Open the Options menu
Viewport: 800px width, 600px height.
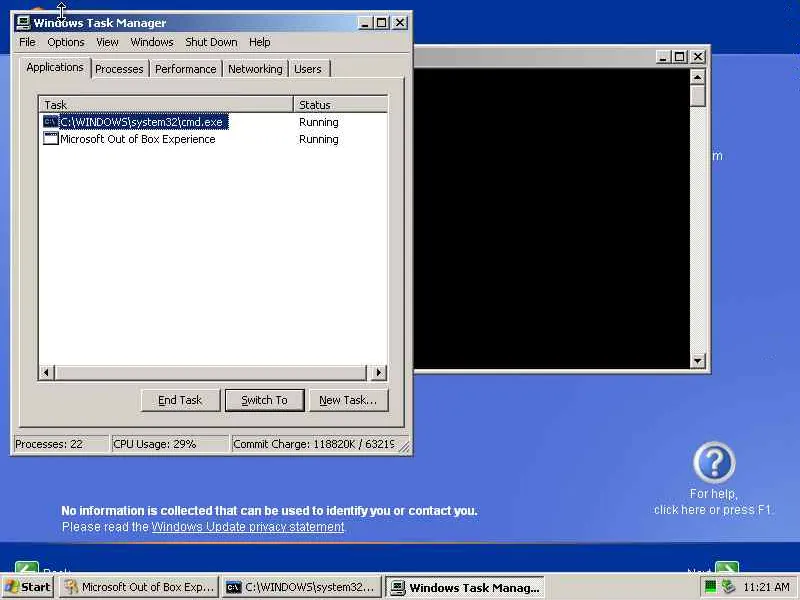click(66, 42)
